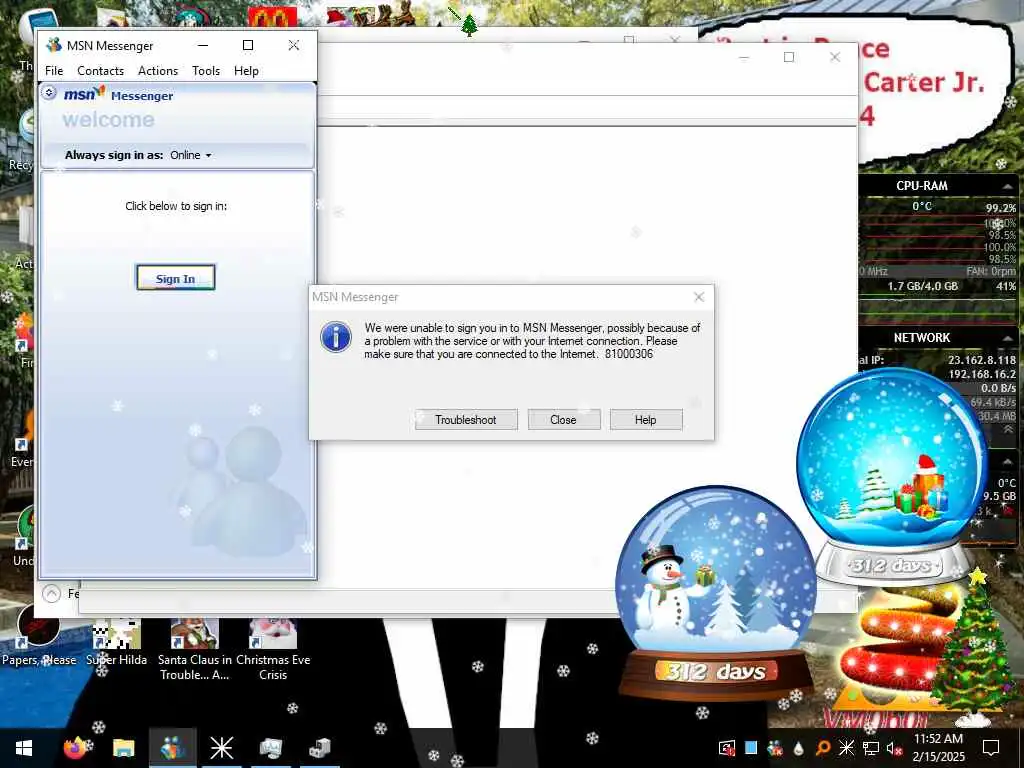Image resolution: width=1024 pixels, height=768 pixels.
Task: Open the snowflake app in taskbar
Action: pyautogui.click(x=221, y=748)
